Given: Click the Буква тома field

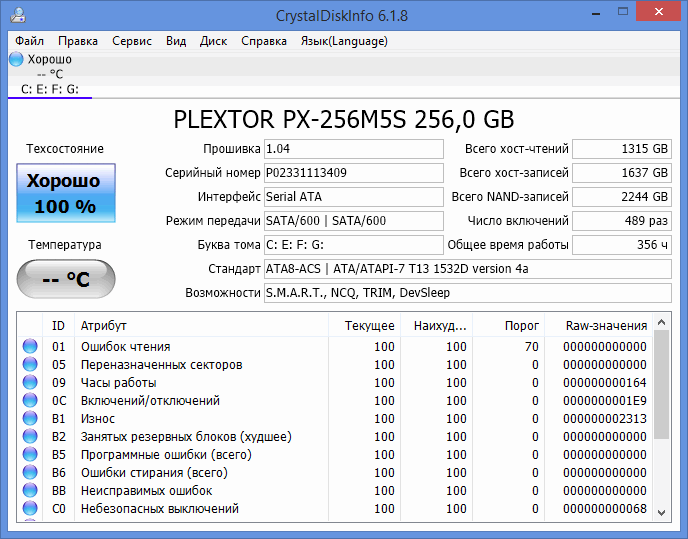Looking at the screenshot, I should coord(354,244).
